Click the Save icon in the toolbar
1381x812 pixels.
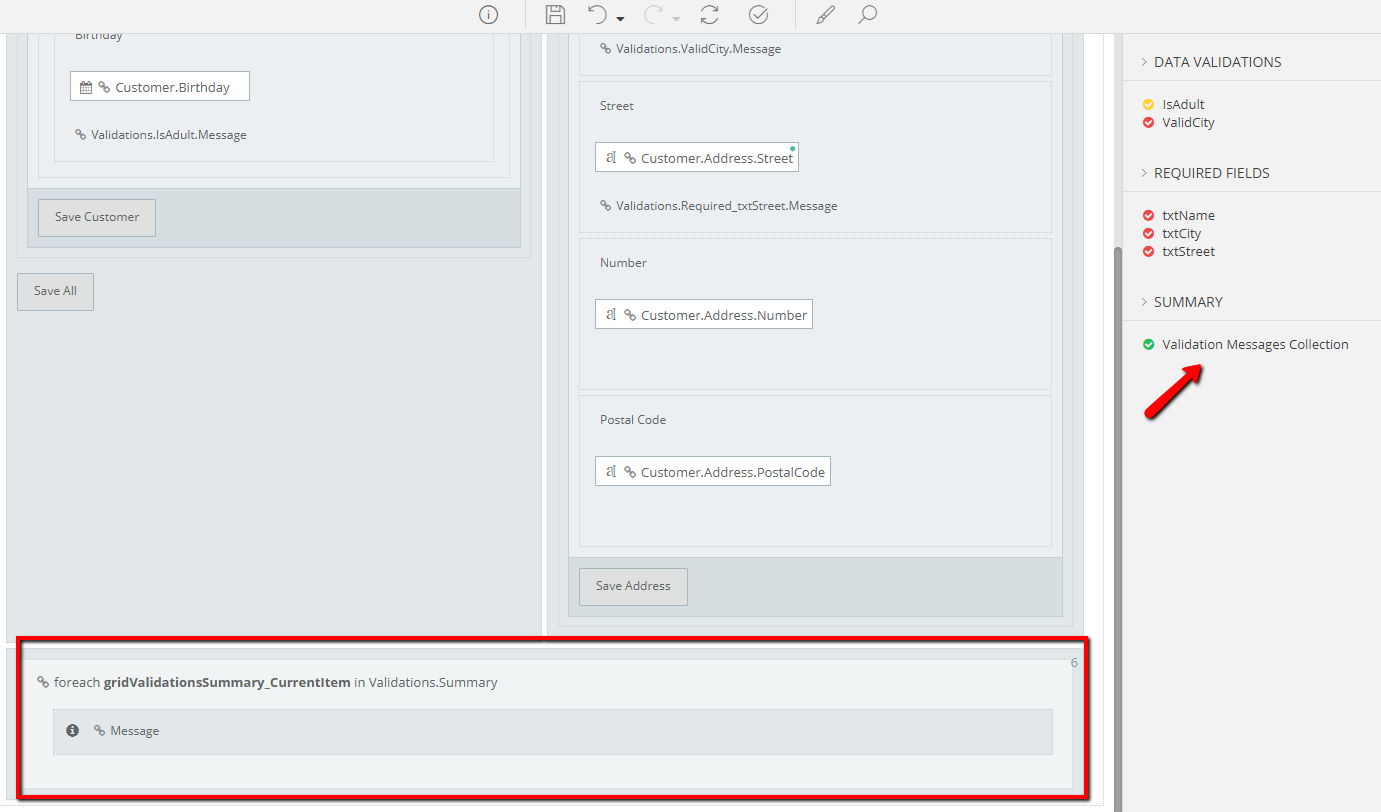pyautogui.click(x=555, y=14)
